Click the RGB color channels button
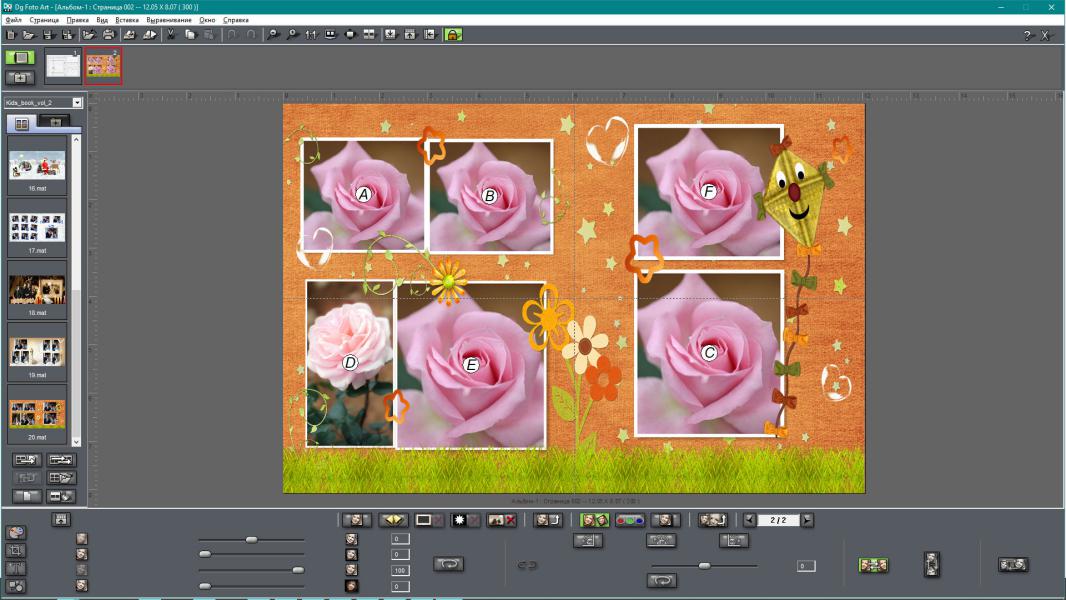1066x600 pixels. 629,520
